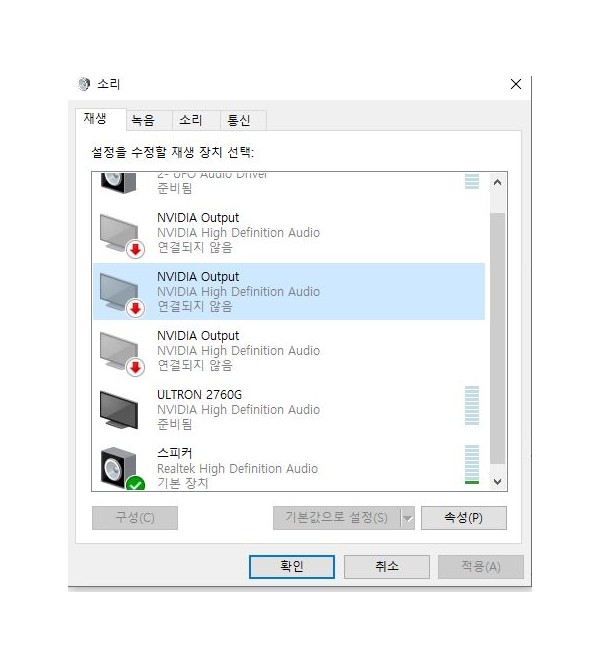Click the scroll up arrow in device list
This screenshot has height=667, width=600.
[x=497, y=182]
